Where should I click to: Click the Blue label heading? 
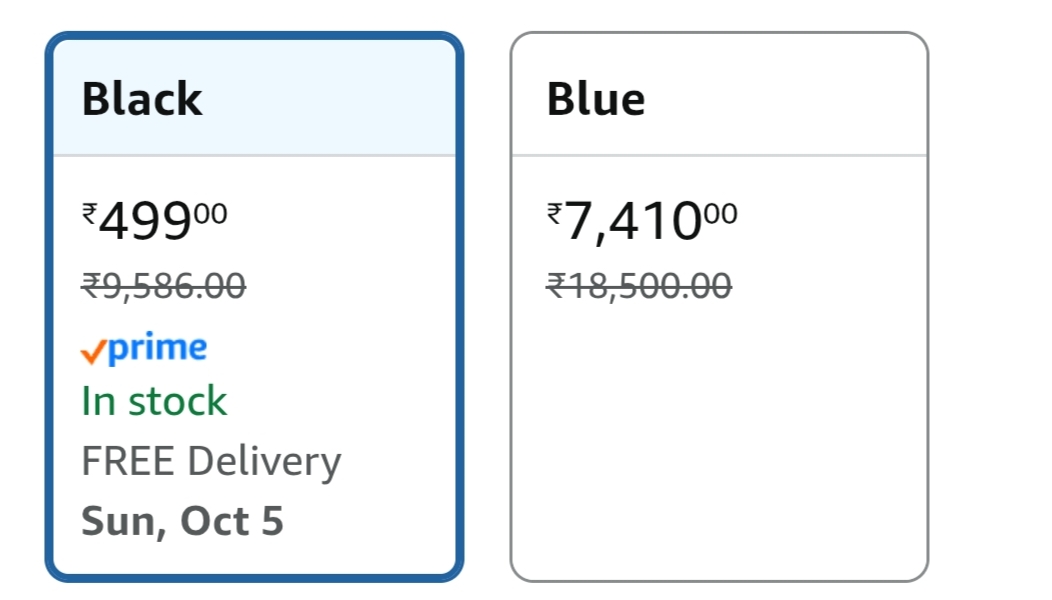pos(596,99)
